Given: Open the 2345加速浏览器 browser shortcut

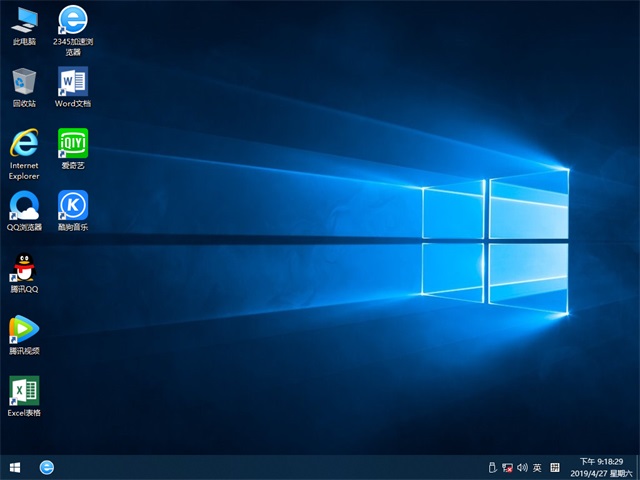Looking at the screenshot, I should [73, 20].
